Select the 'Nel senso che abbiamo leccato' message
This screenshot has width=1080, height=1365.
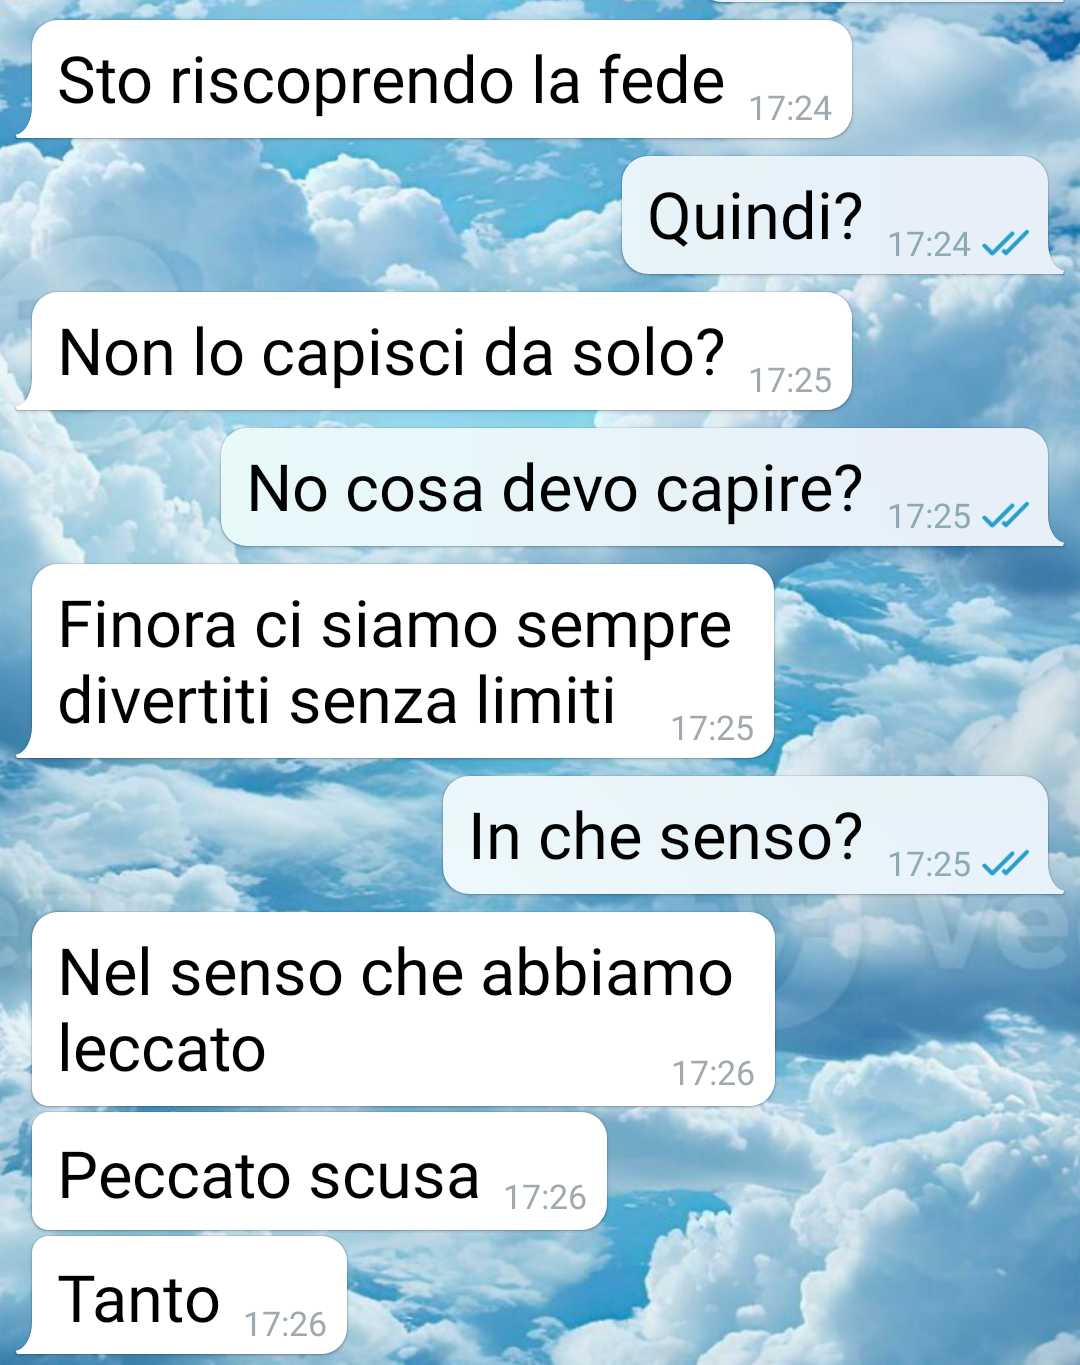[x=404, y=1009]
